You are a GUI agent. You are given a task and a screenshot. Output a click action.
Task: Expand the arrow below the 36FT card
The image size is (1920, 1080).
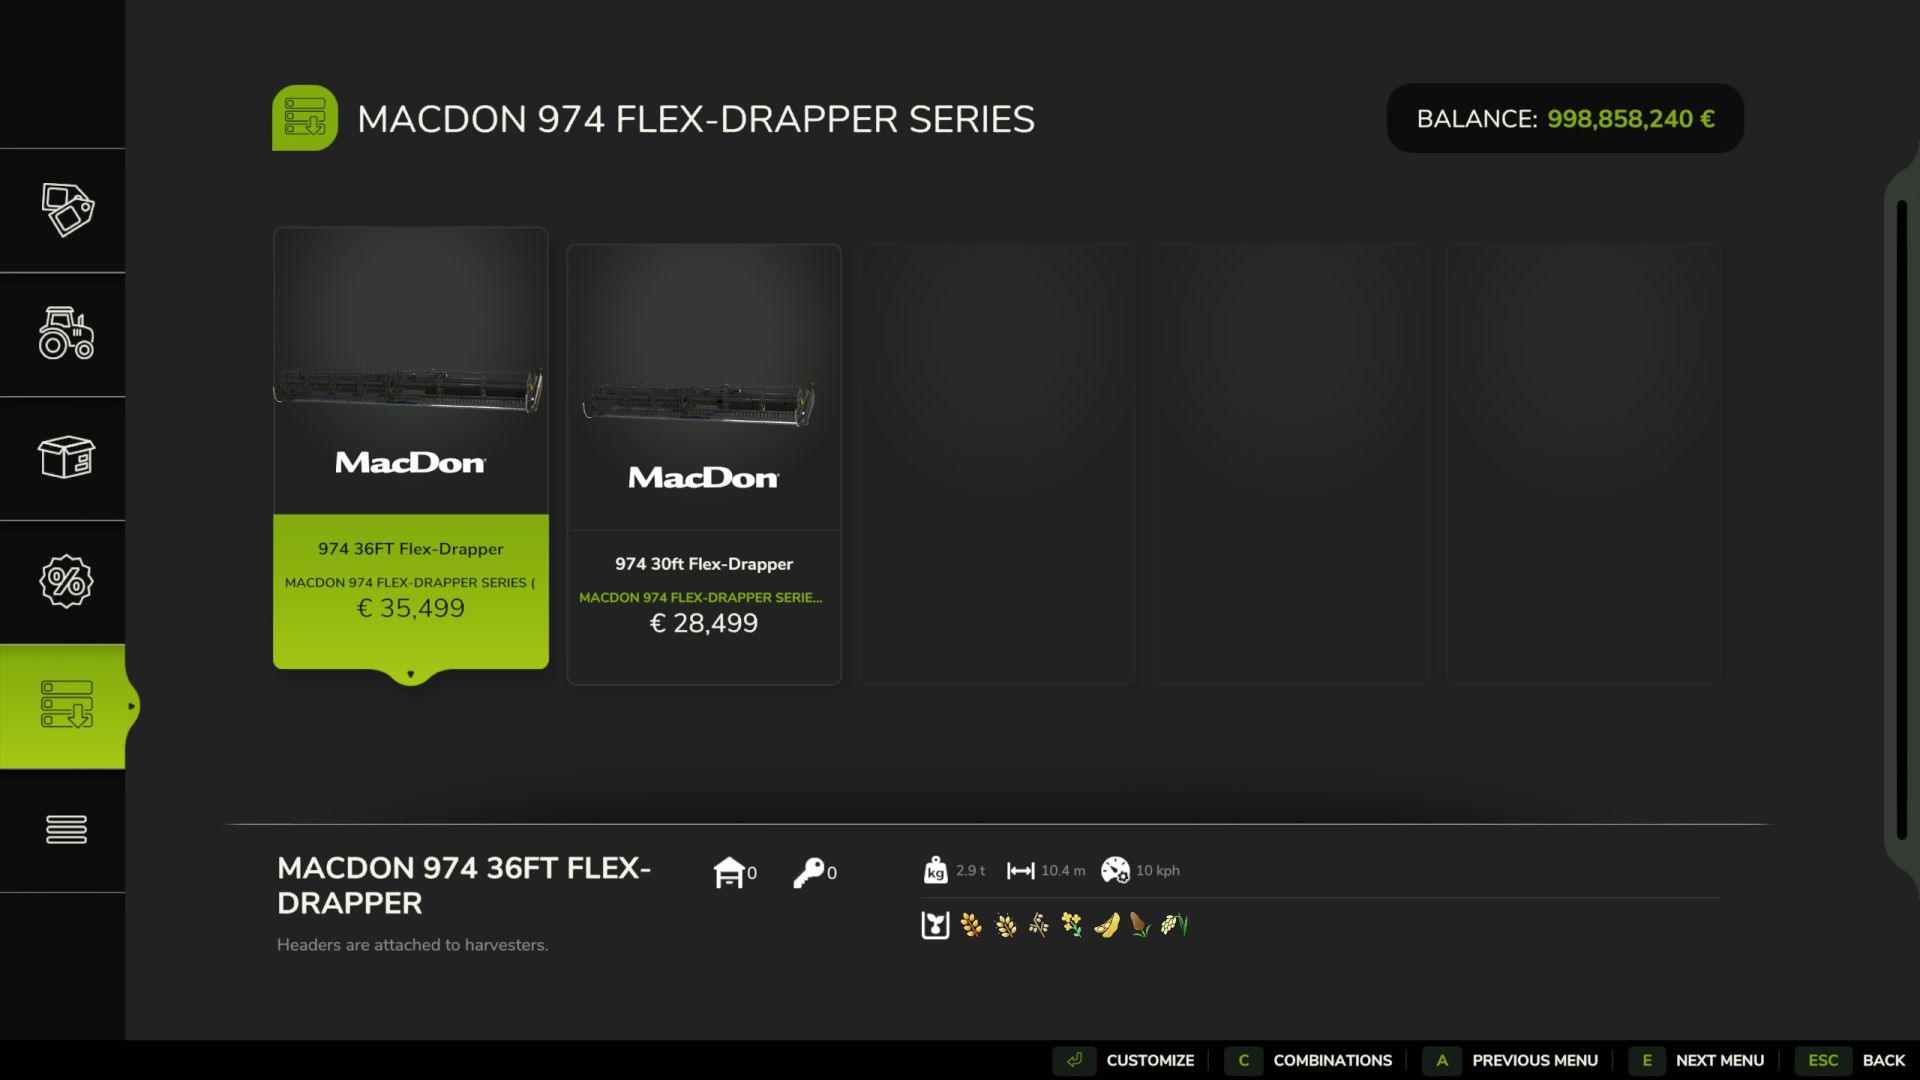pos(410,675)
